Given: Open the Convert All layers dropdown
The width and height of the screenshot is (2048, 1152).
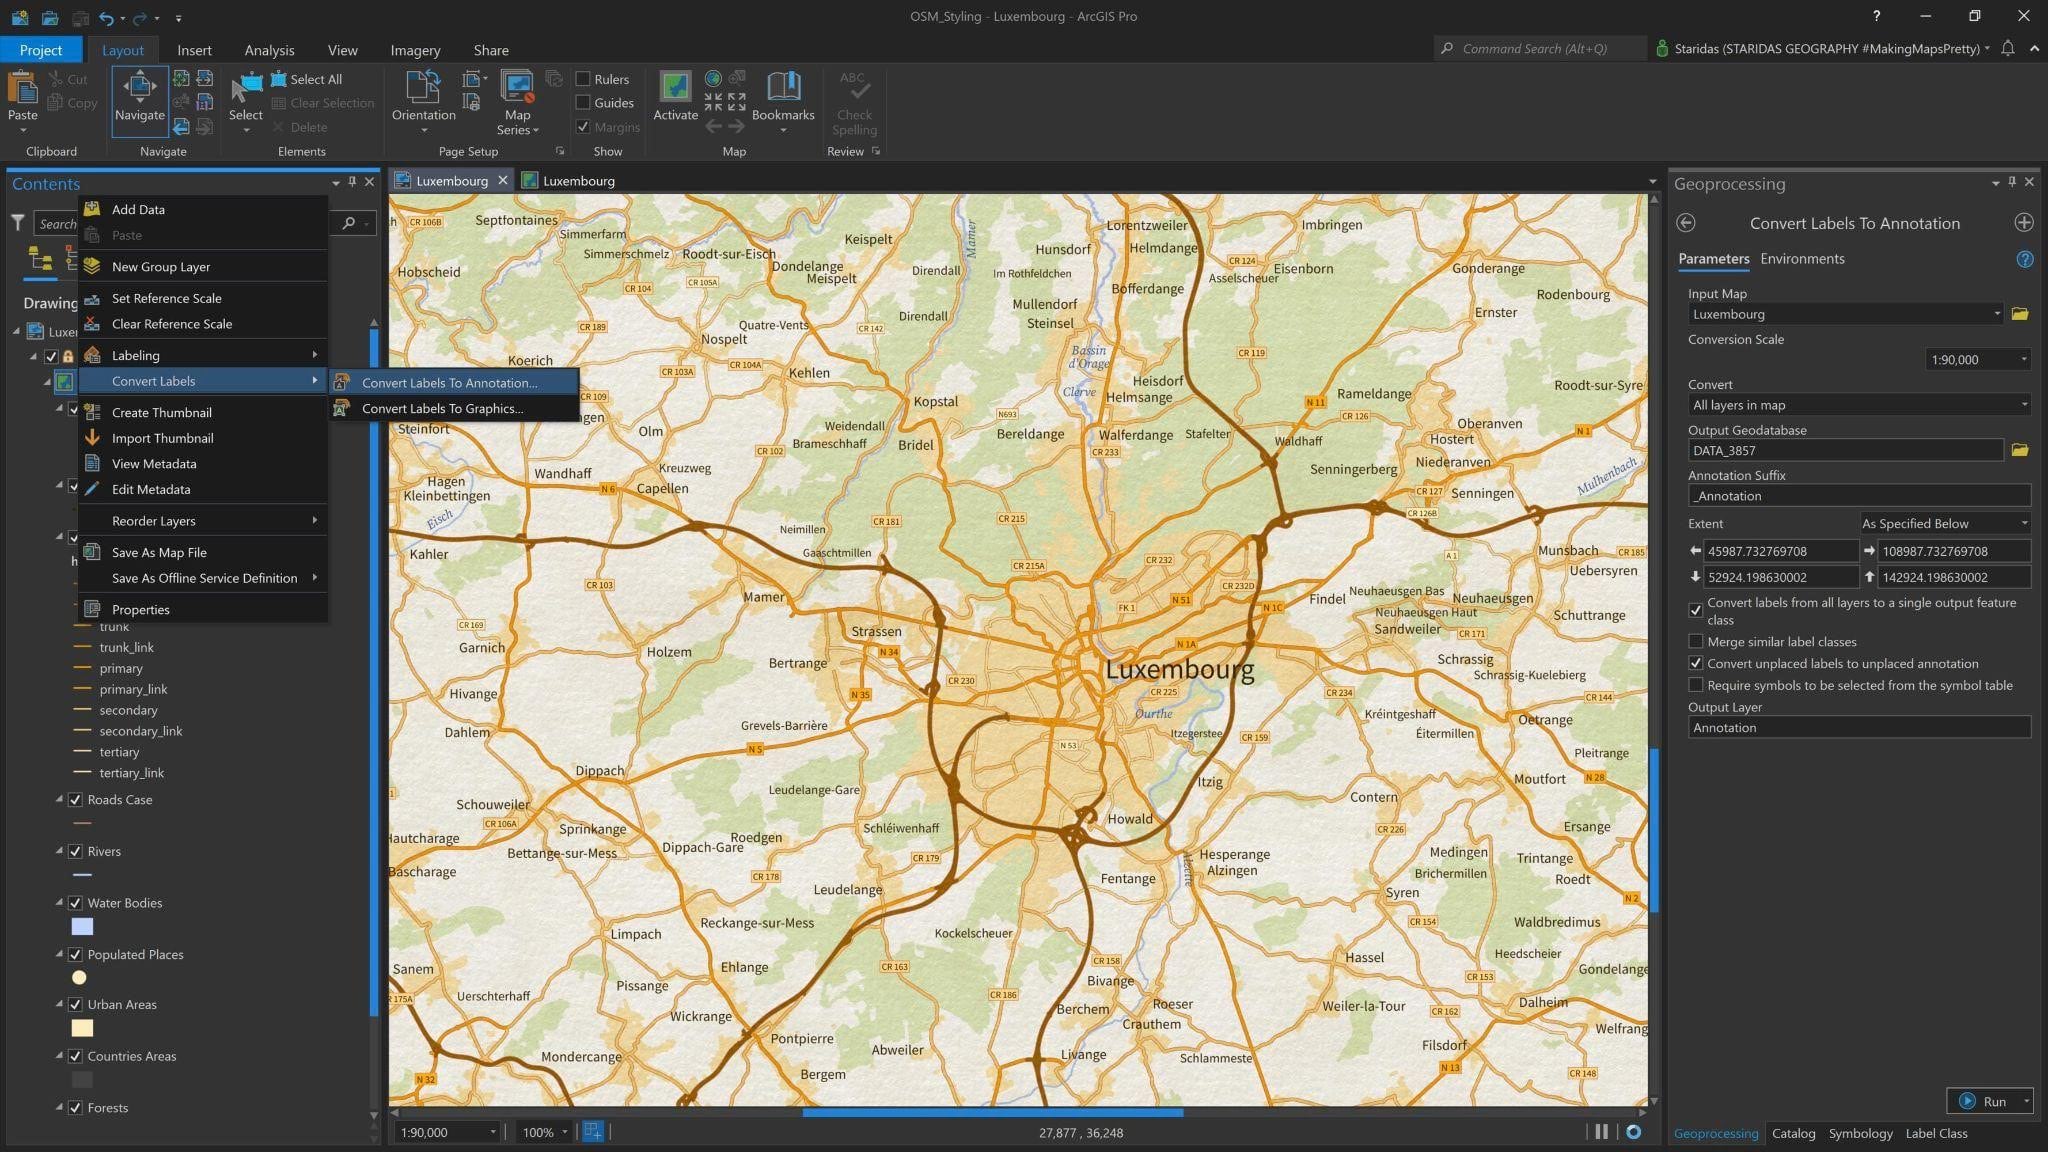Looking at the screenshot, I should pos(1858,405).
